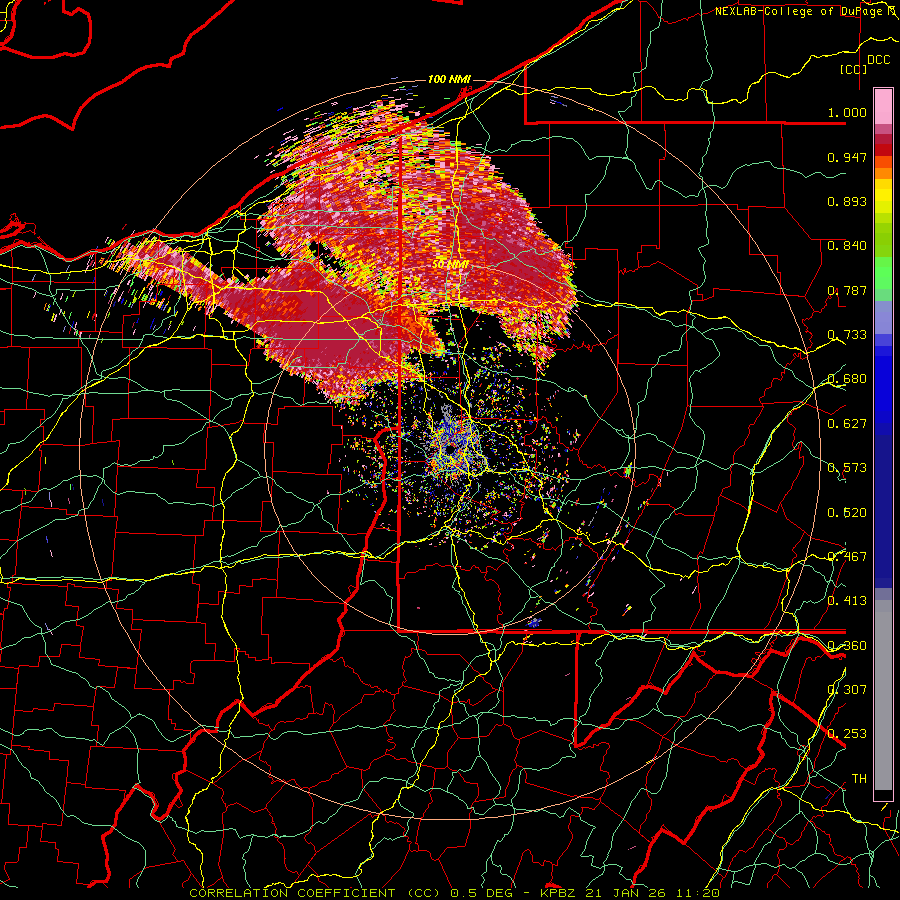Image resolution: width=900 pixels, height=900 pixels.
Task: Pick the light pink swatch at the top of the color bar
Action: coord(883,106)
